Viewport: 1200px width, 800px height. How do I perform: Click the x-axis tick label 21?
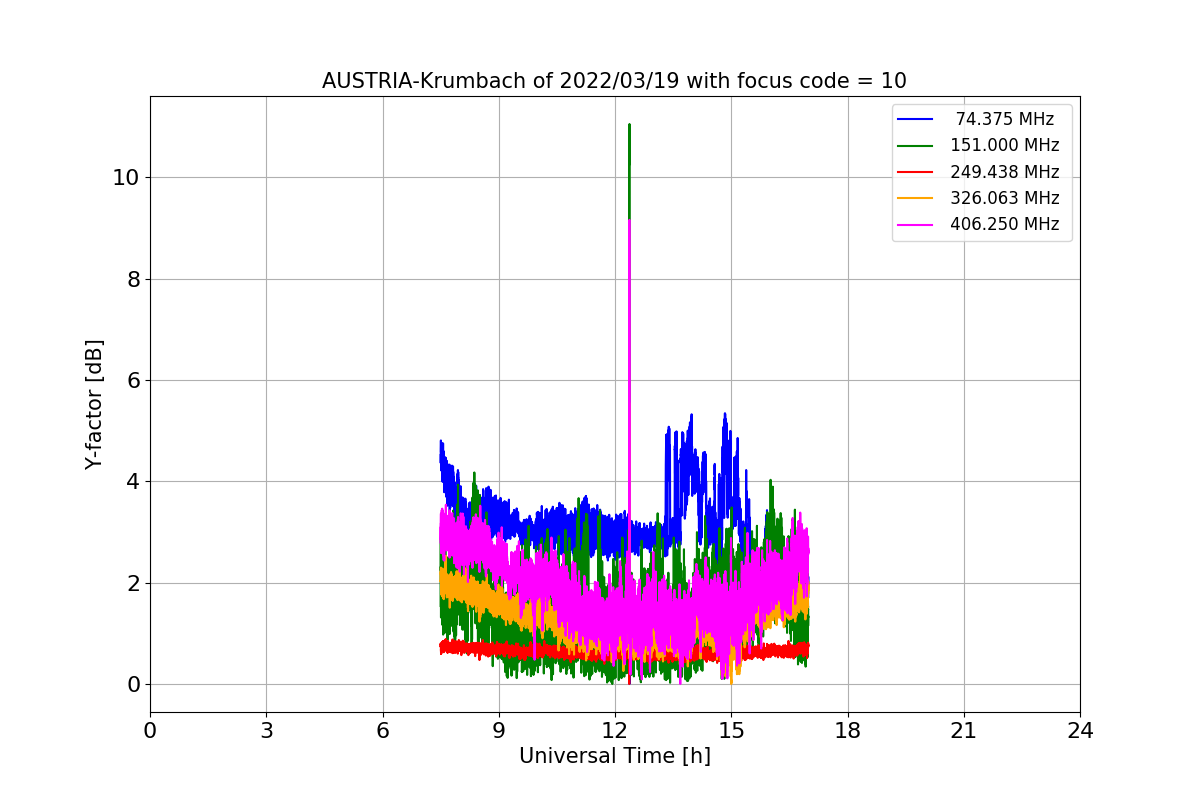coord(963,730)
